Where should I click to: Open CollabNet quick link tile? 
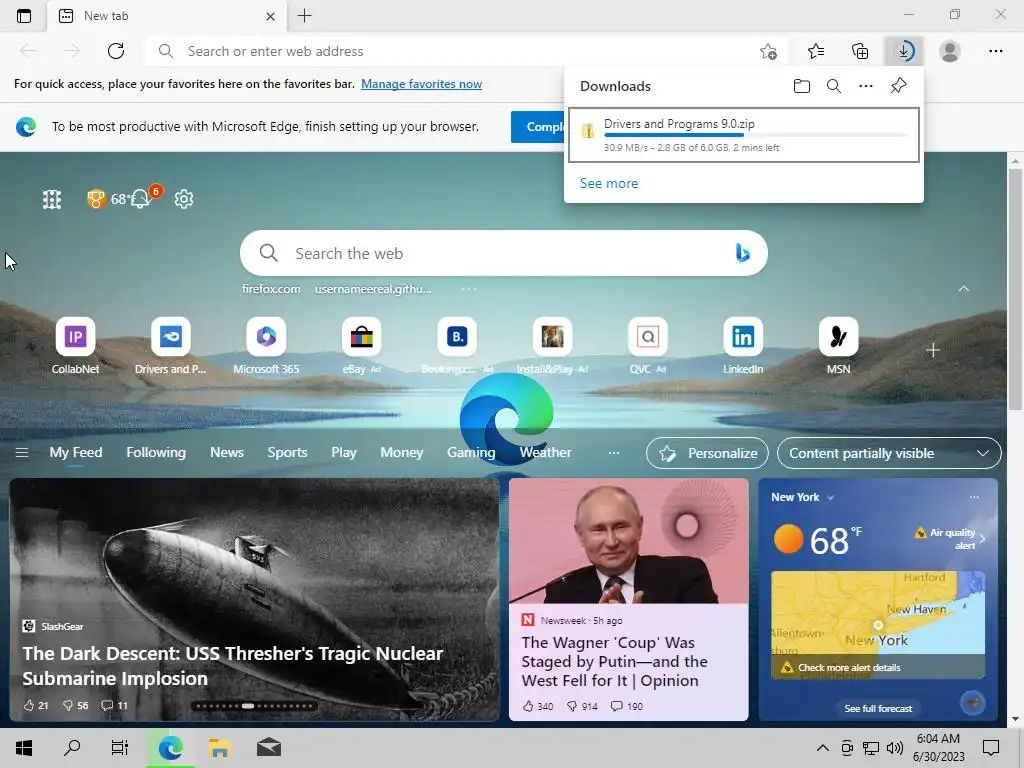click(75, 346)
